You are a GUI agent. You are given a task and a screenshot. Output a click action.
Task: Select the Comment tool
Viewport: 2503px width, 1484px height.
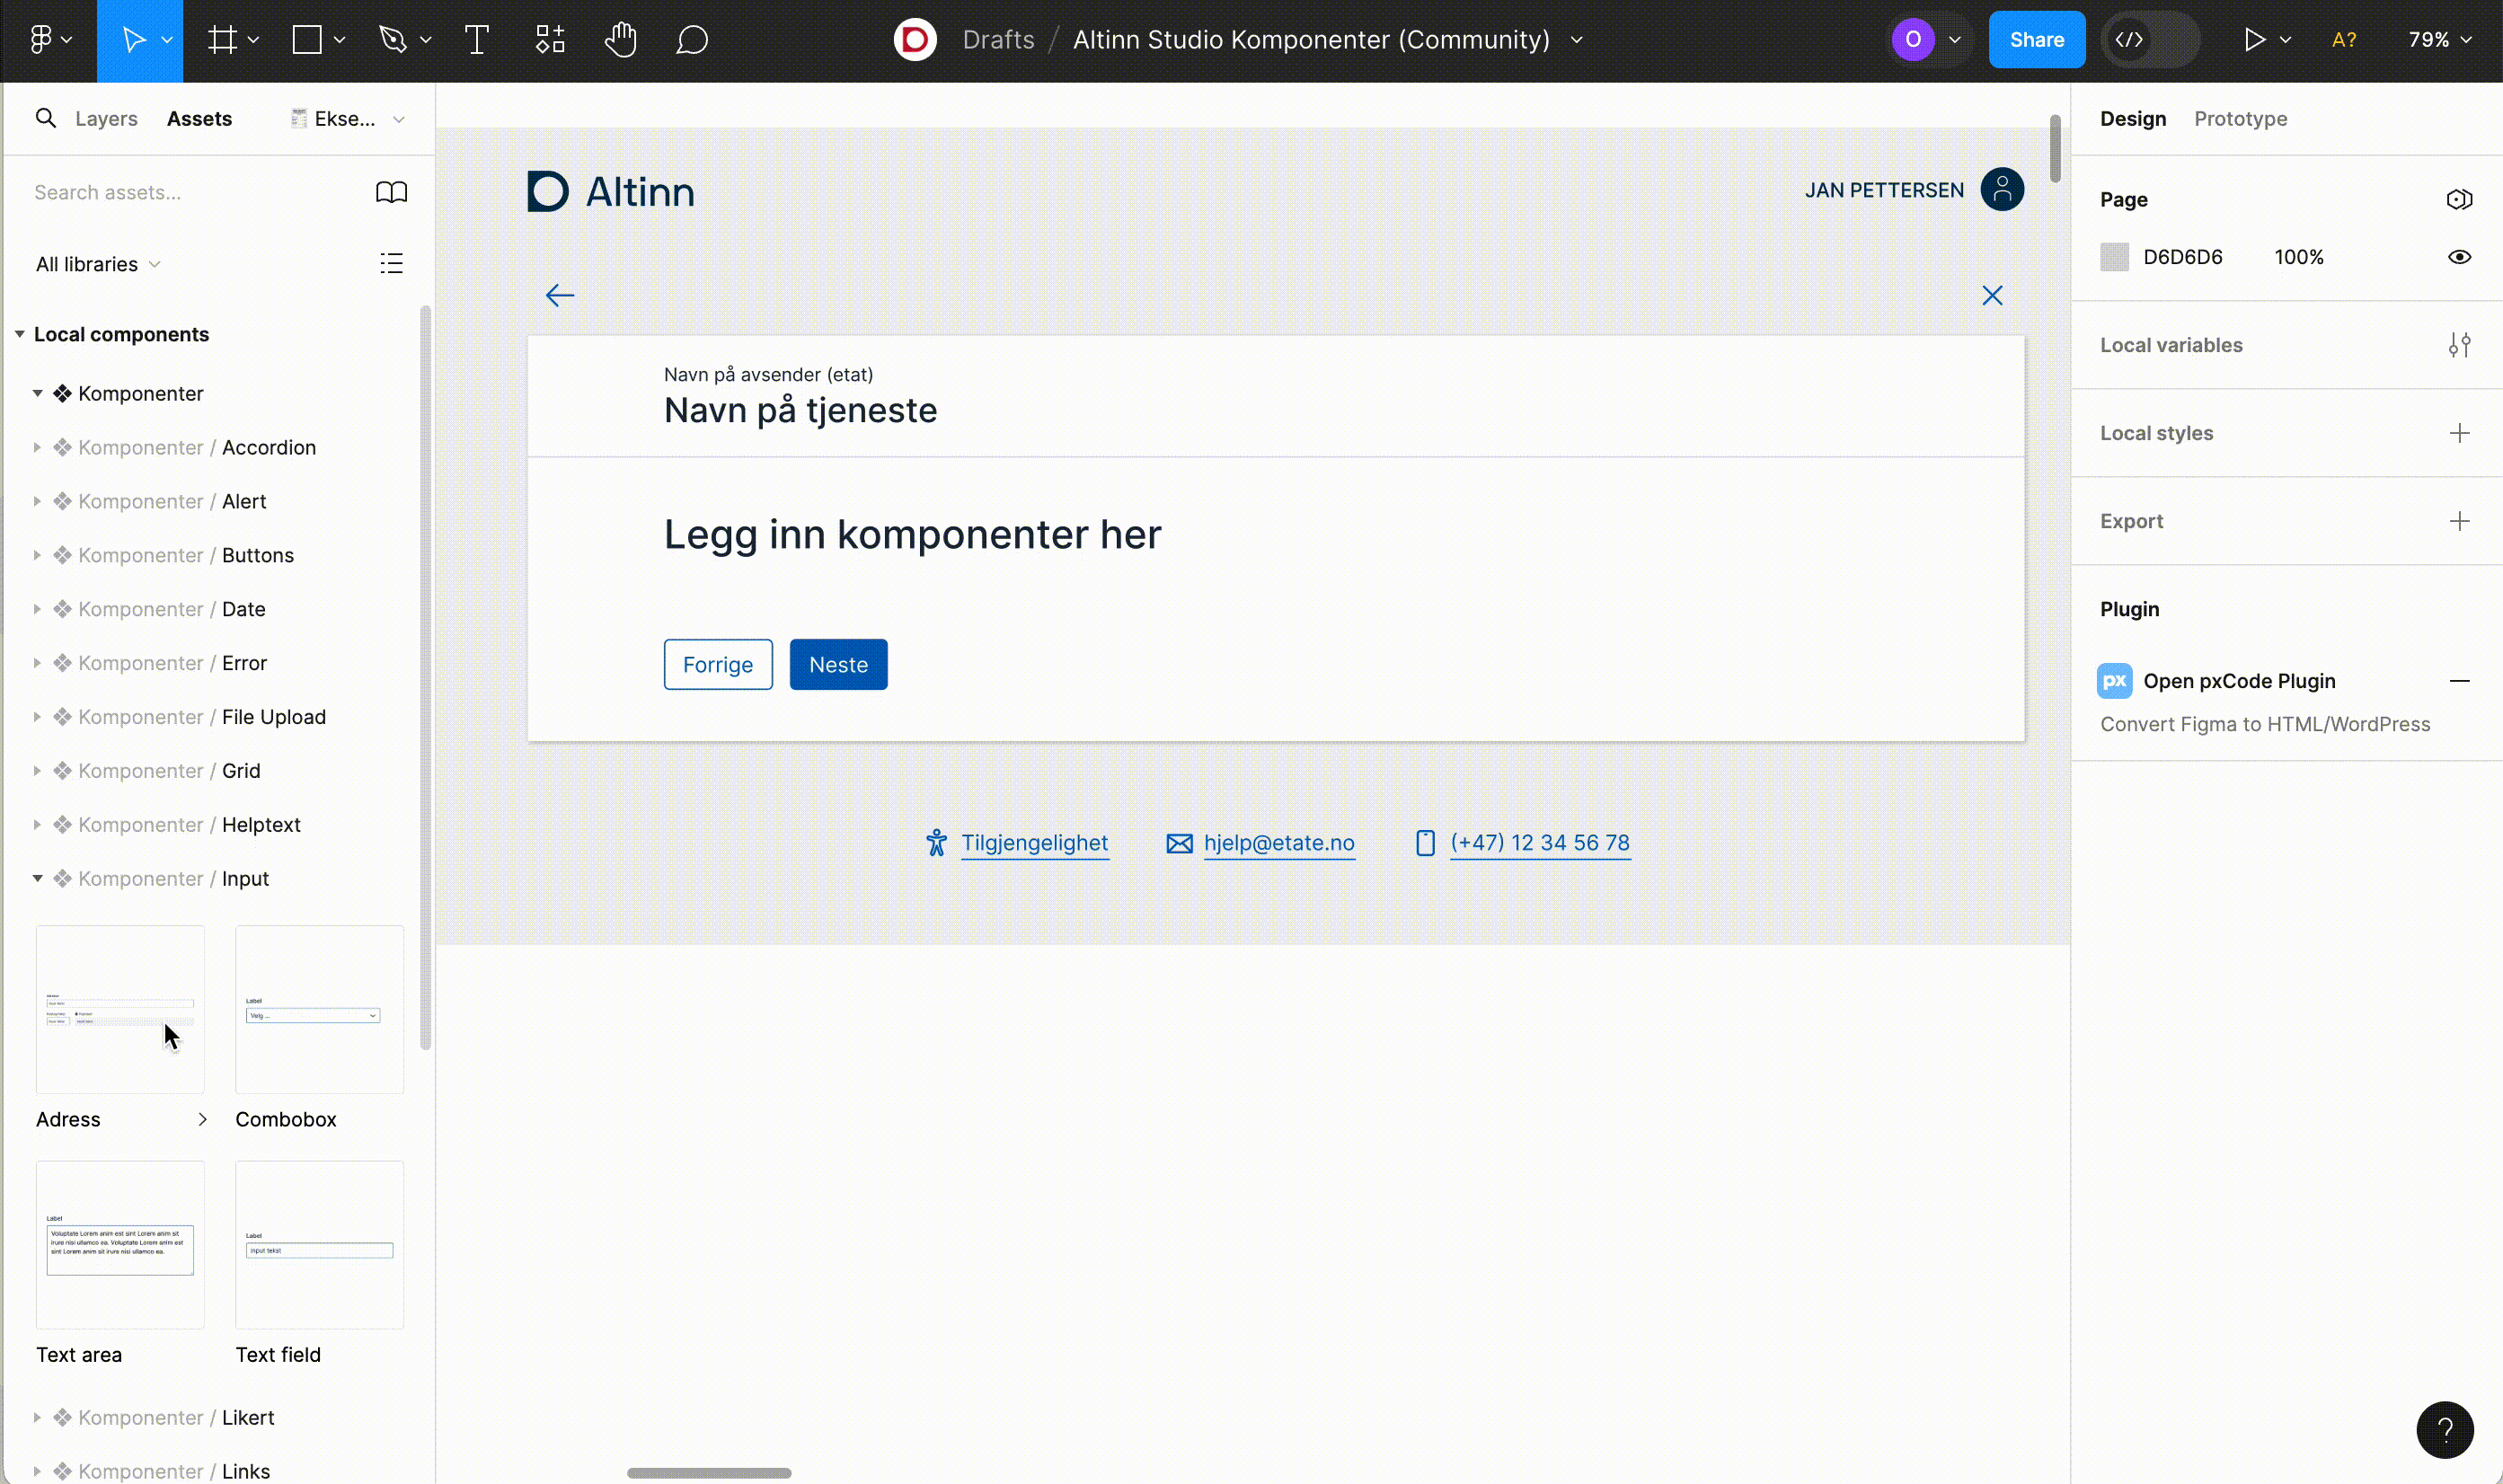tap(692, 40)
